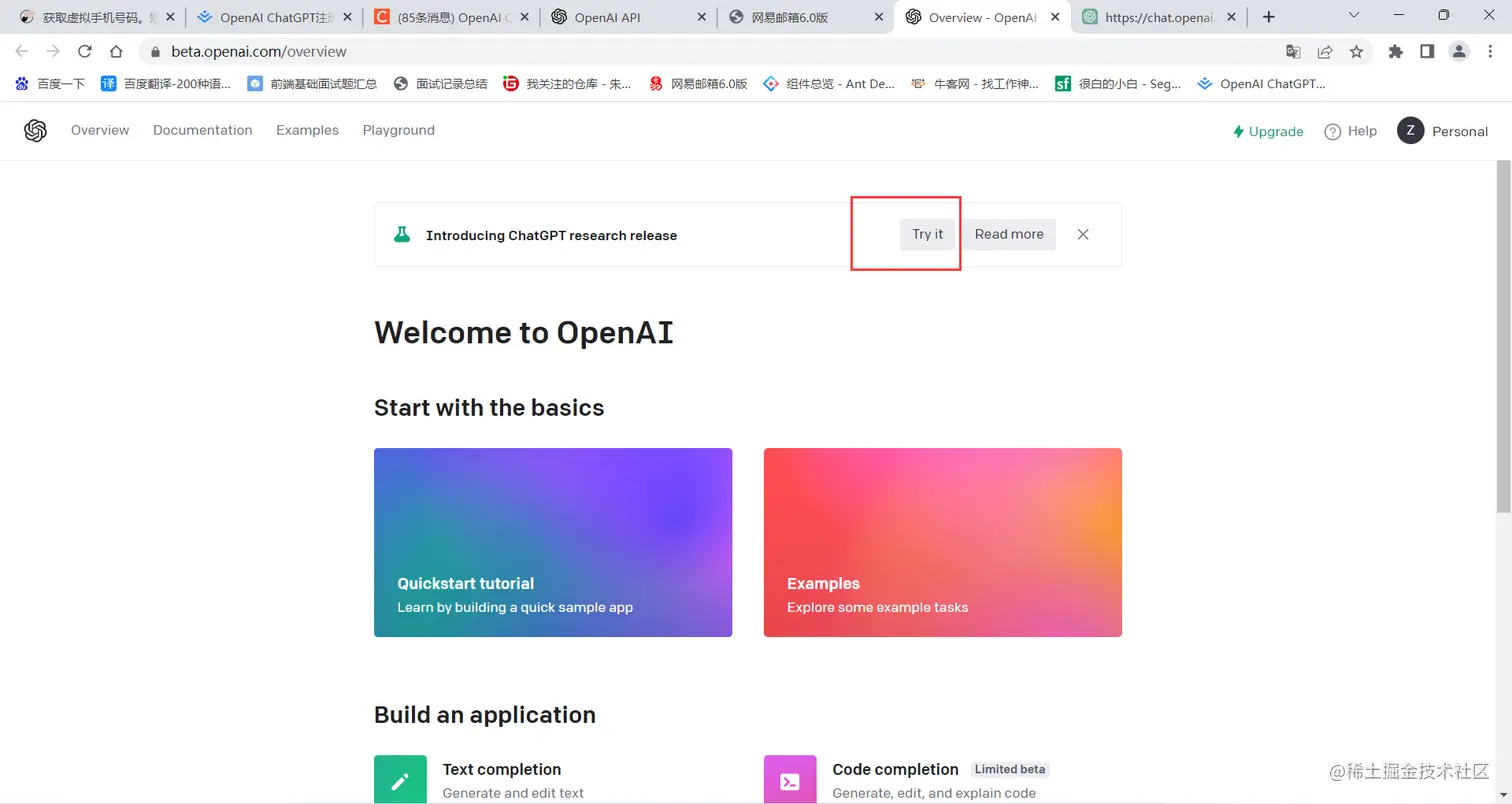Open the Examples nav item in the header
This screenshot has width=1512, height=804.
click(x=308, y=131)
